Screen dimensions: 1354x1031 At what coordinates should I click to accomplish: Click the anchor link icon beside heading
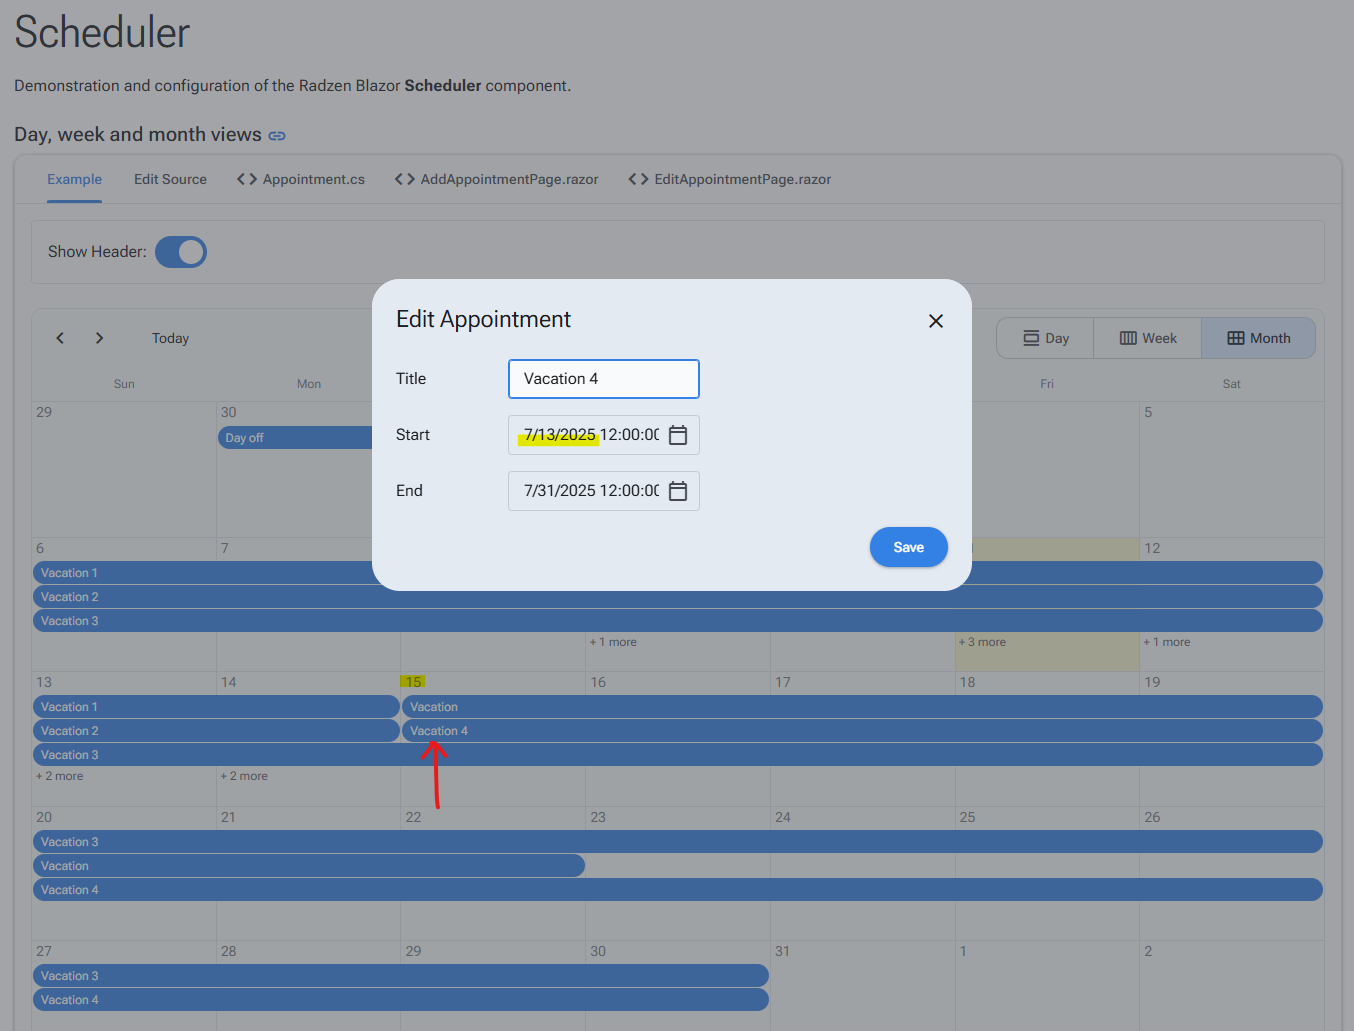click(x=277, y=136)
